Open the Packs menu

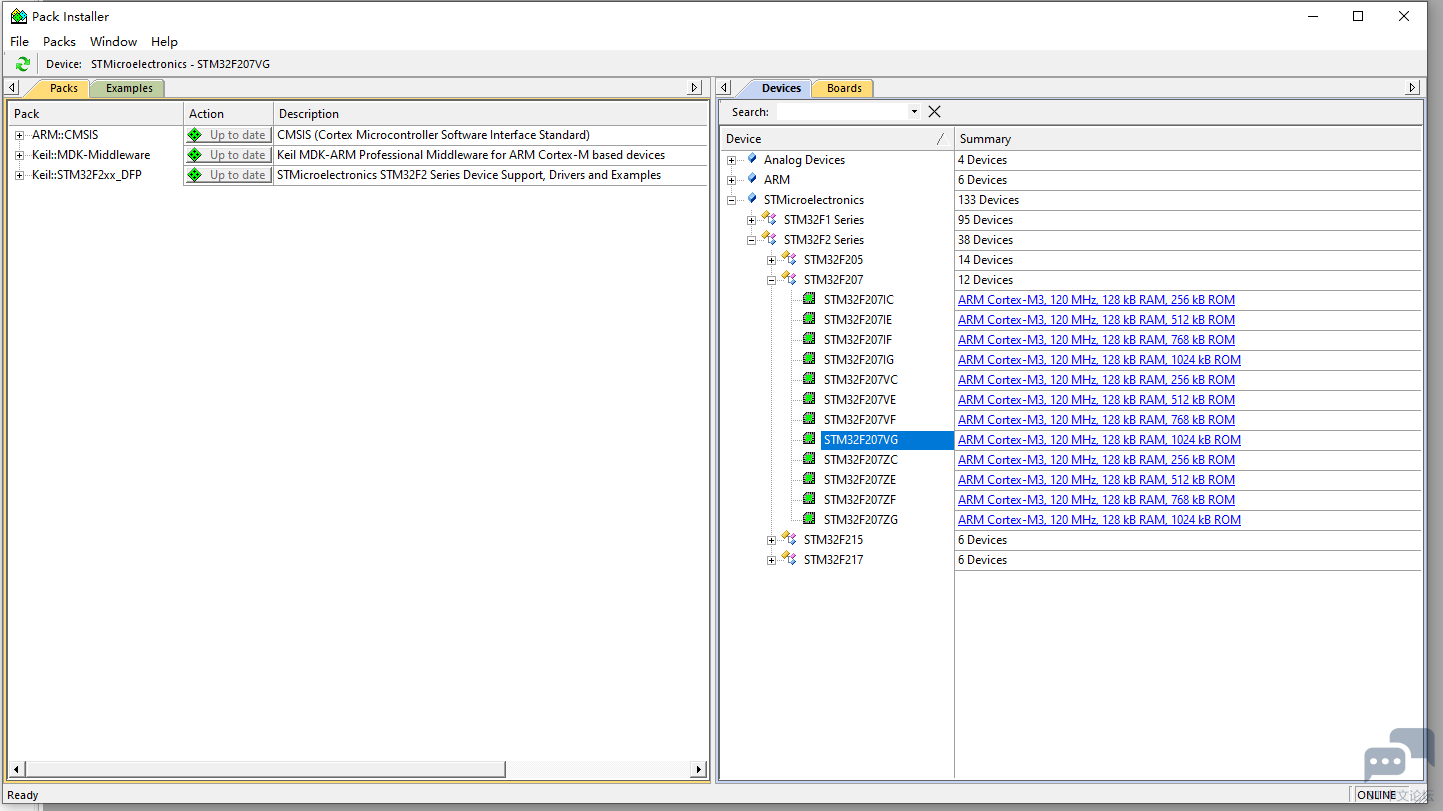pyautogui.click(x=59, y=41)
